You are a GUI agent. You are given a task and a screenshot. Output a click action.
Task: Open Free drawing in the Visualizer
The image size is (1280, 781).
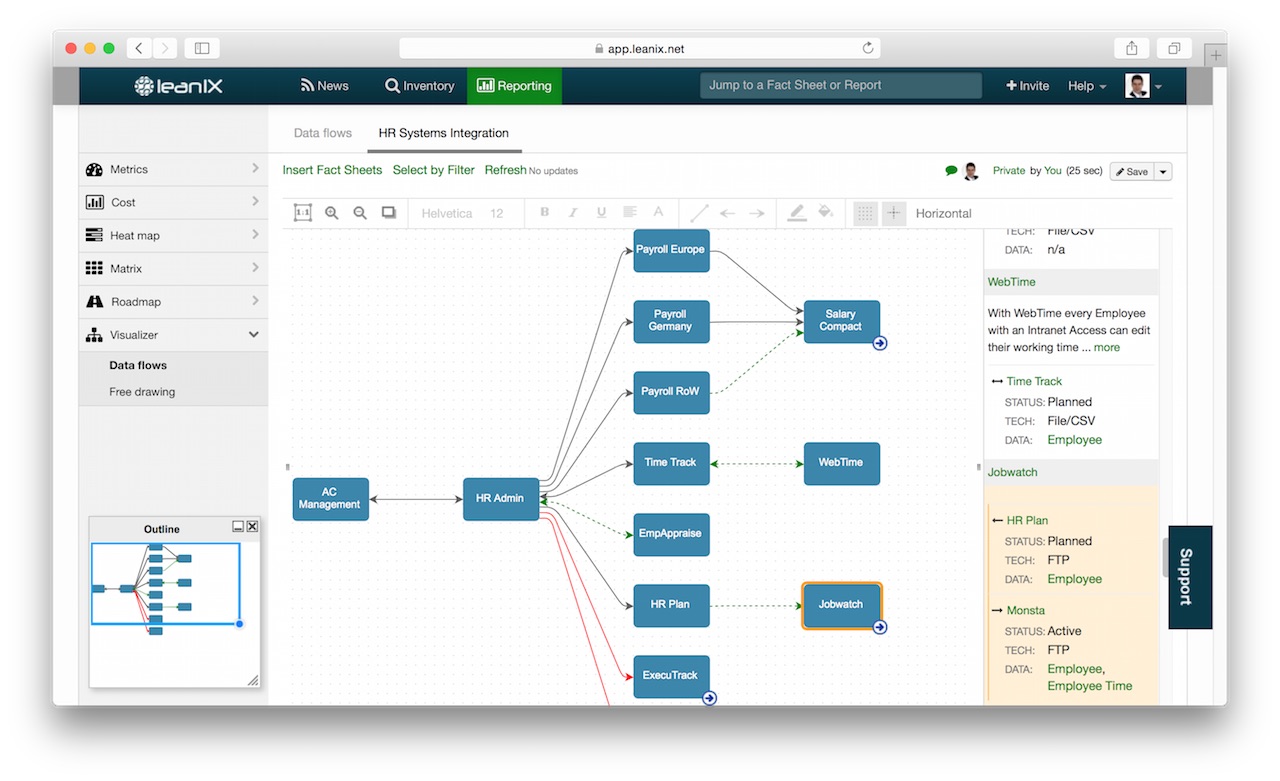[142, 392]
